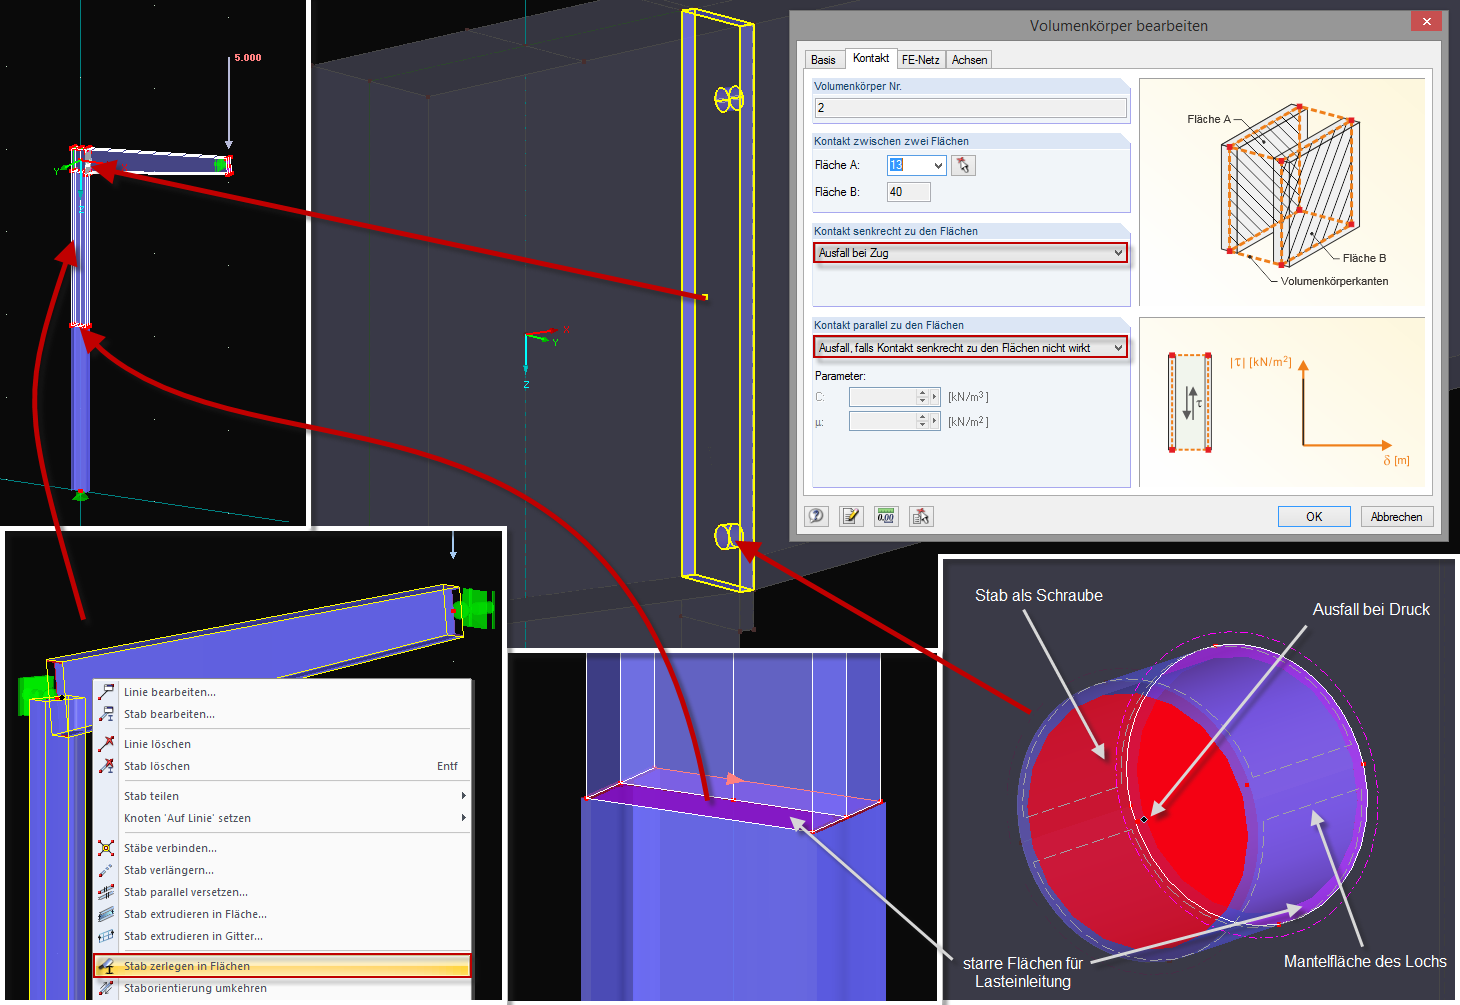Click the Volumenkörper Nr. field
The height and width of the screenshot is (1005, 1460).
tap(971, 108)
